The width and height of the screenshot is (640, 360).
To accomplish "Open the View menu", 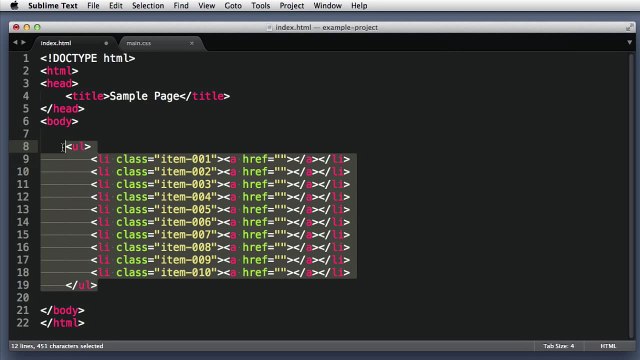I will (x=207, y=6).
